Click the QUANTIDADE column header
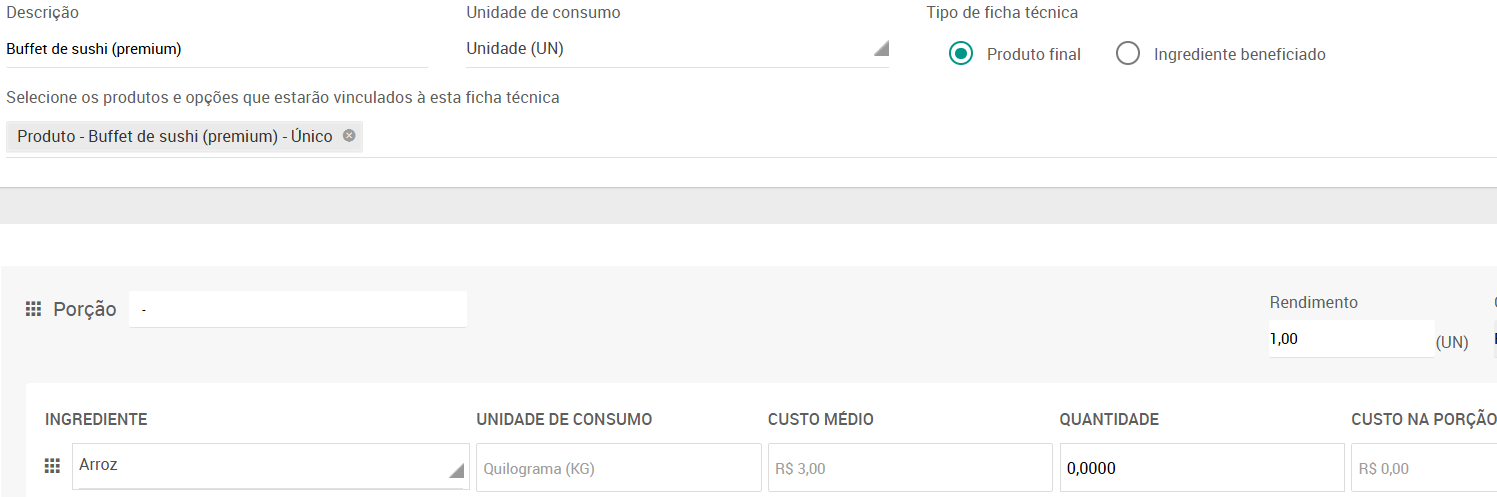1497x497 pixels. [1109, 420]
